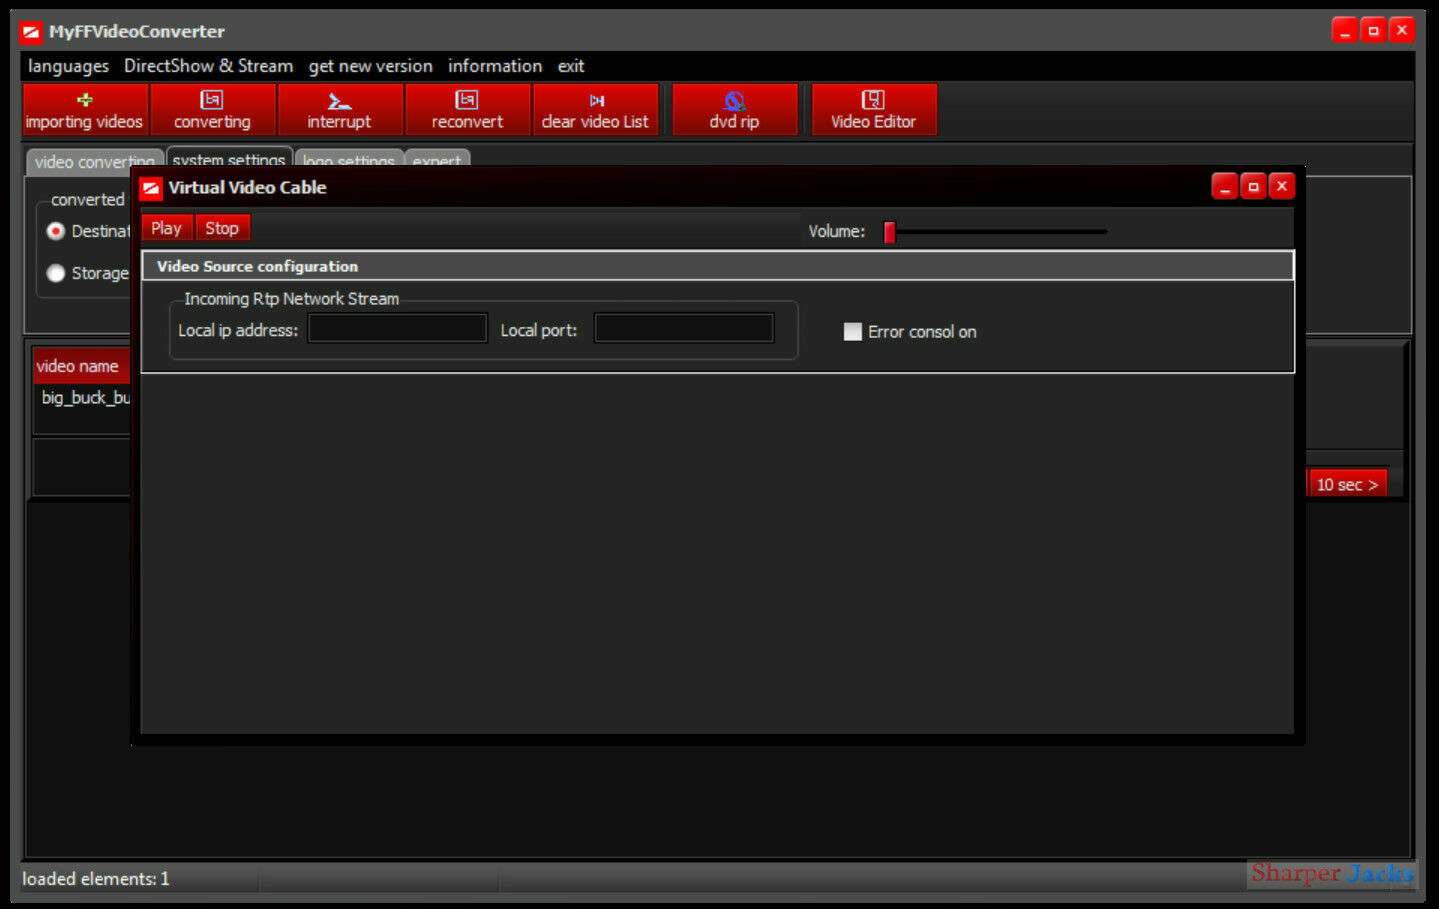1439x909 pixels.
Task: Close the MyFFVideoConverter main window
Action: [1402, 31]
